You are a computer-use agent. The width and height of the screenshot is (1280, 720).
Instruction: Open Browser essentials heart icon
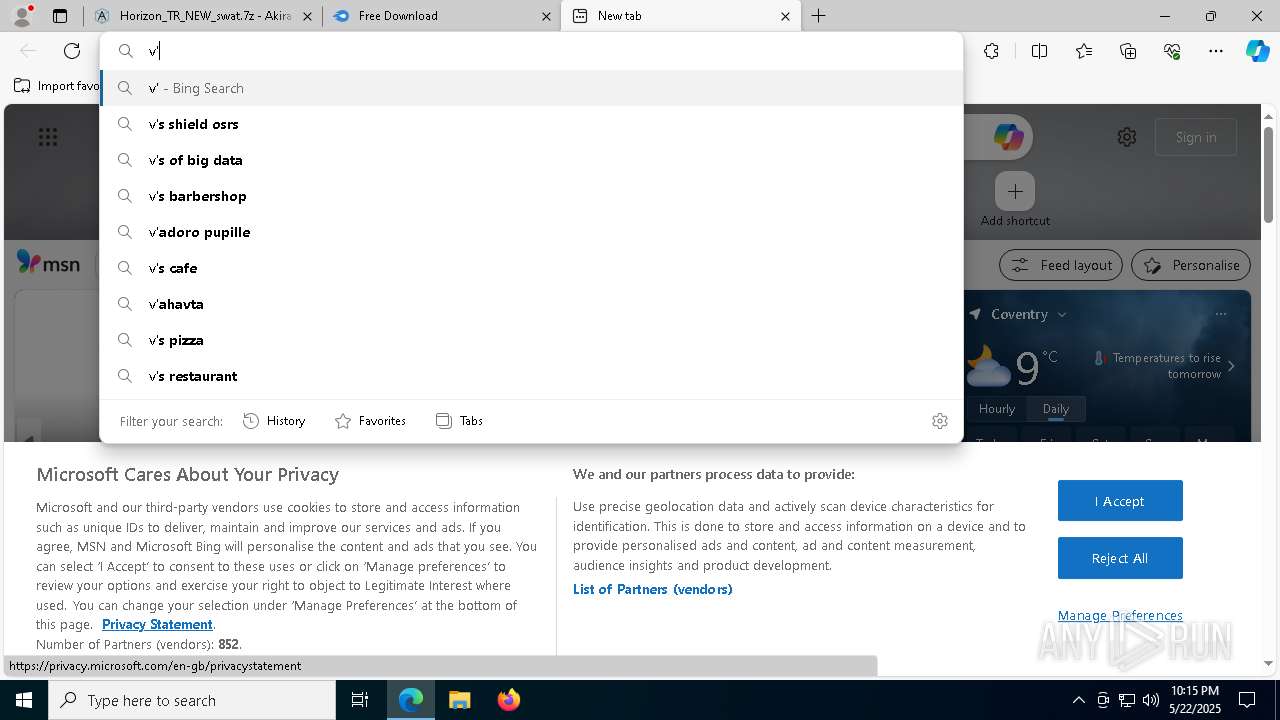pos(1172,51)
